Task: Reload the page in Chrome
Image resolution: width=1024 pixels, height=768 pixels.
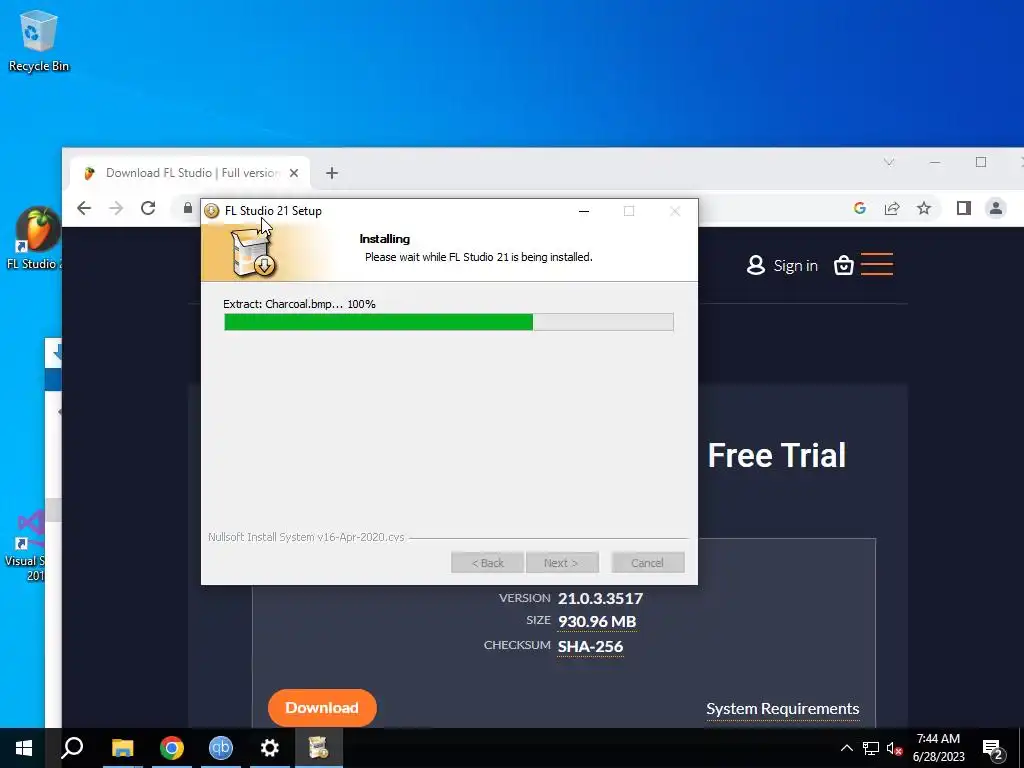Action: [148, 208]
